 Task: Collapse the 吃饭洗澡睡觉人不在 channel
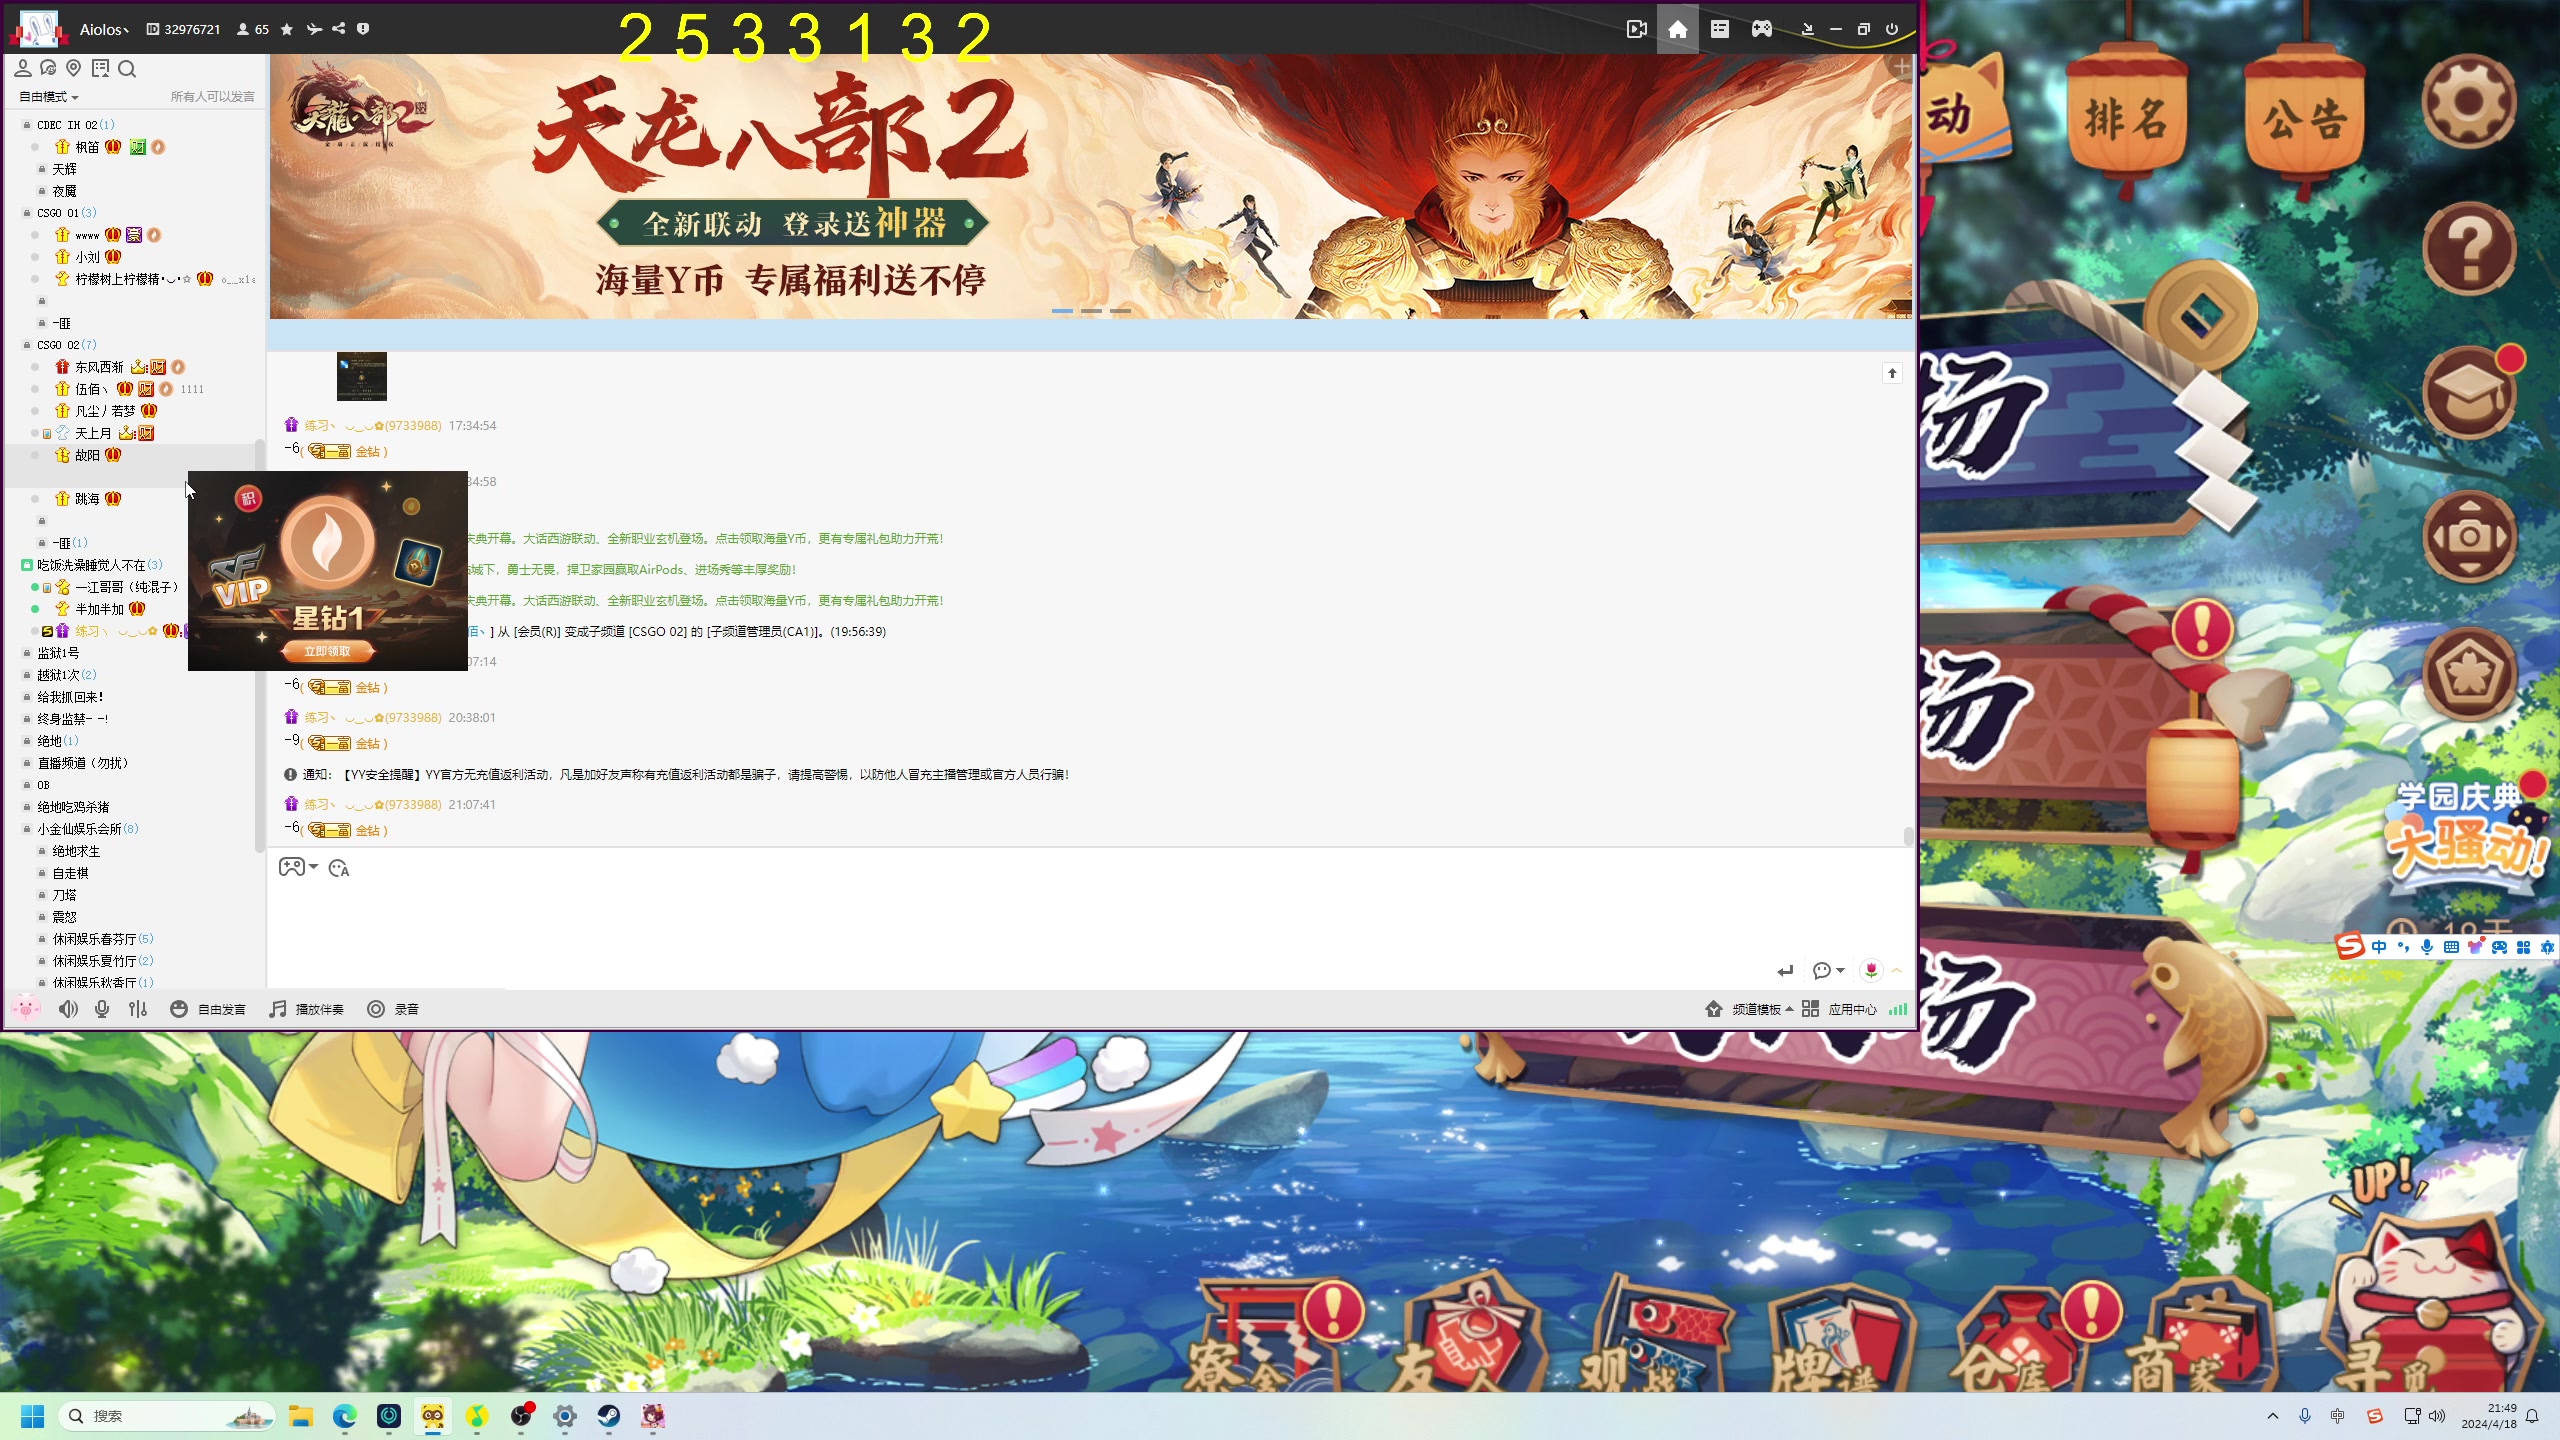[x=27, y=565]
